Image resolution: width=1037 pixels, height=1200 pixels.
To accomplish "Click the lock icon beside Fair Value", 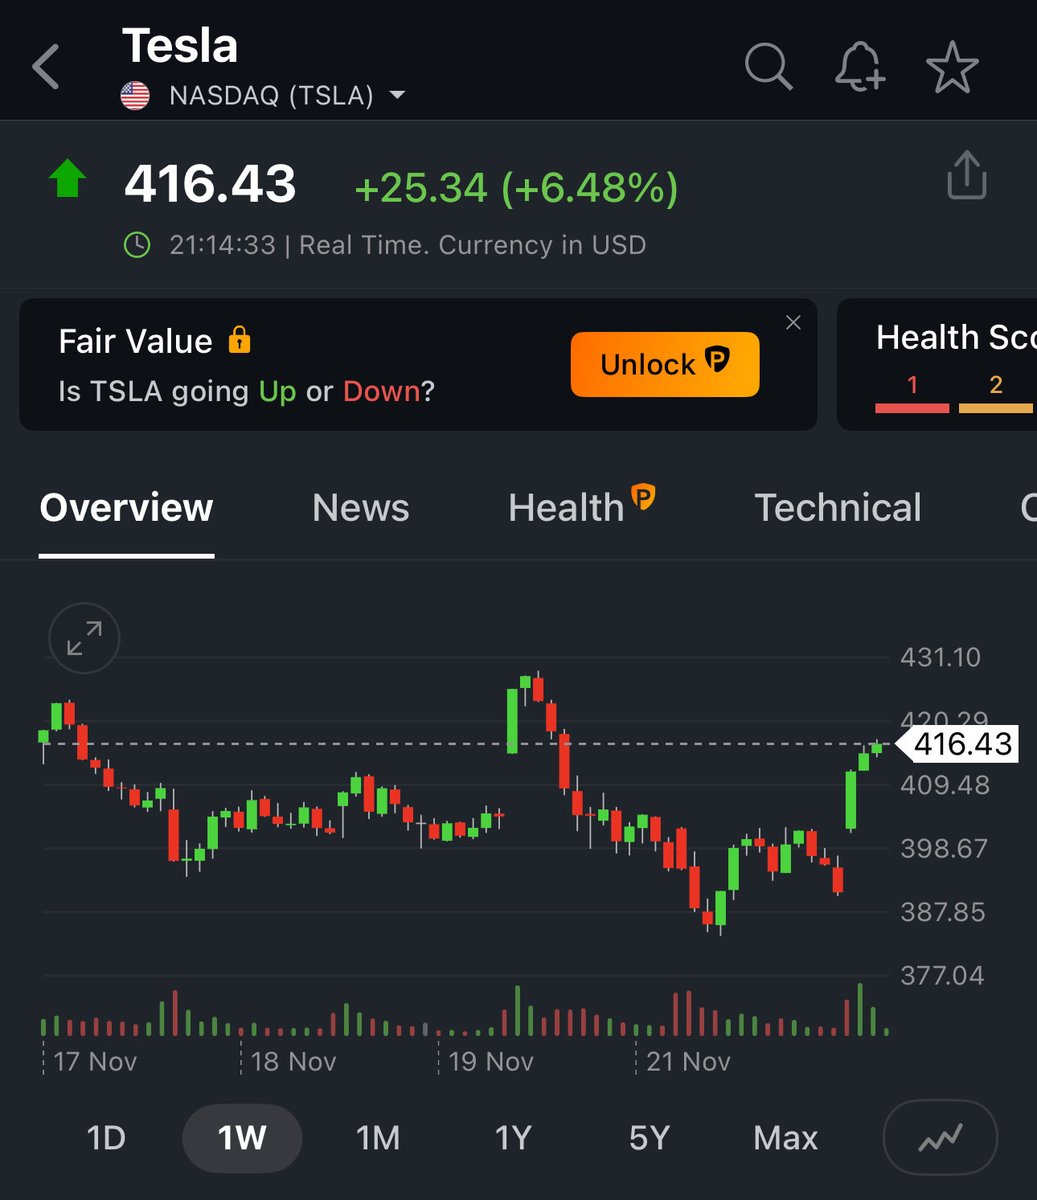I will tap(240, 341).
